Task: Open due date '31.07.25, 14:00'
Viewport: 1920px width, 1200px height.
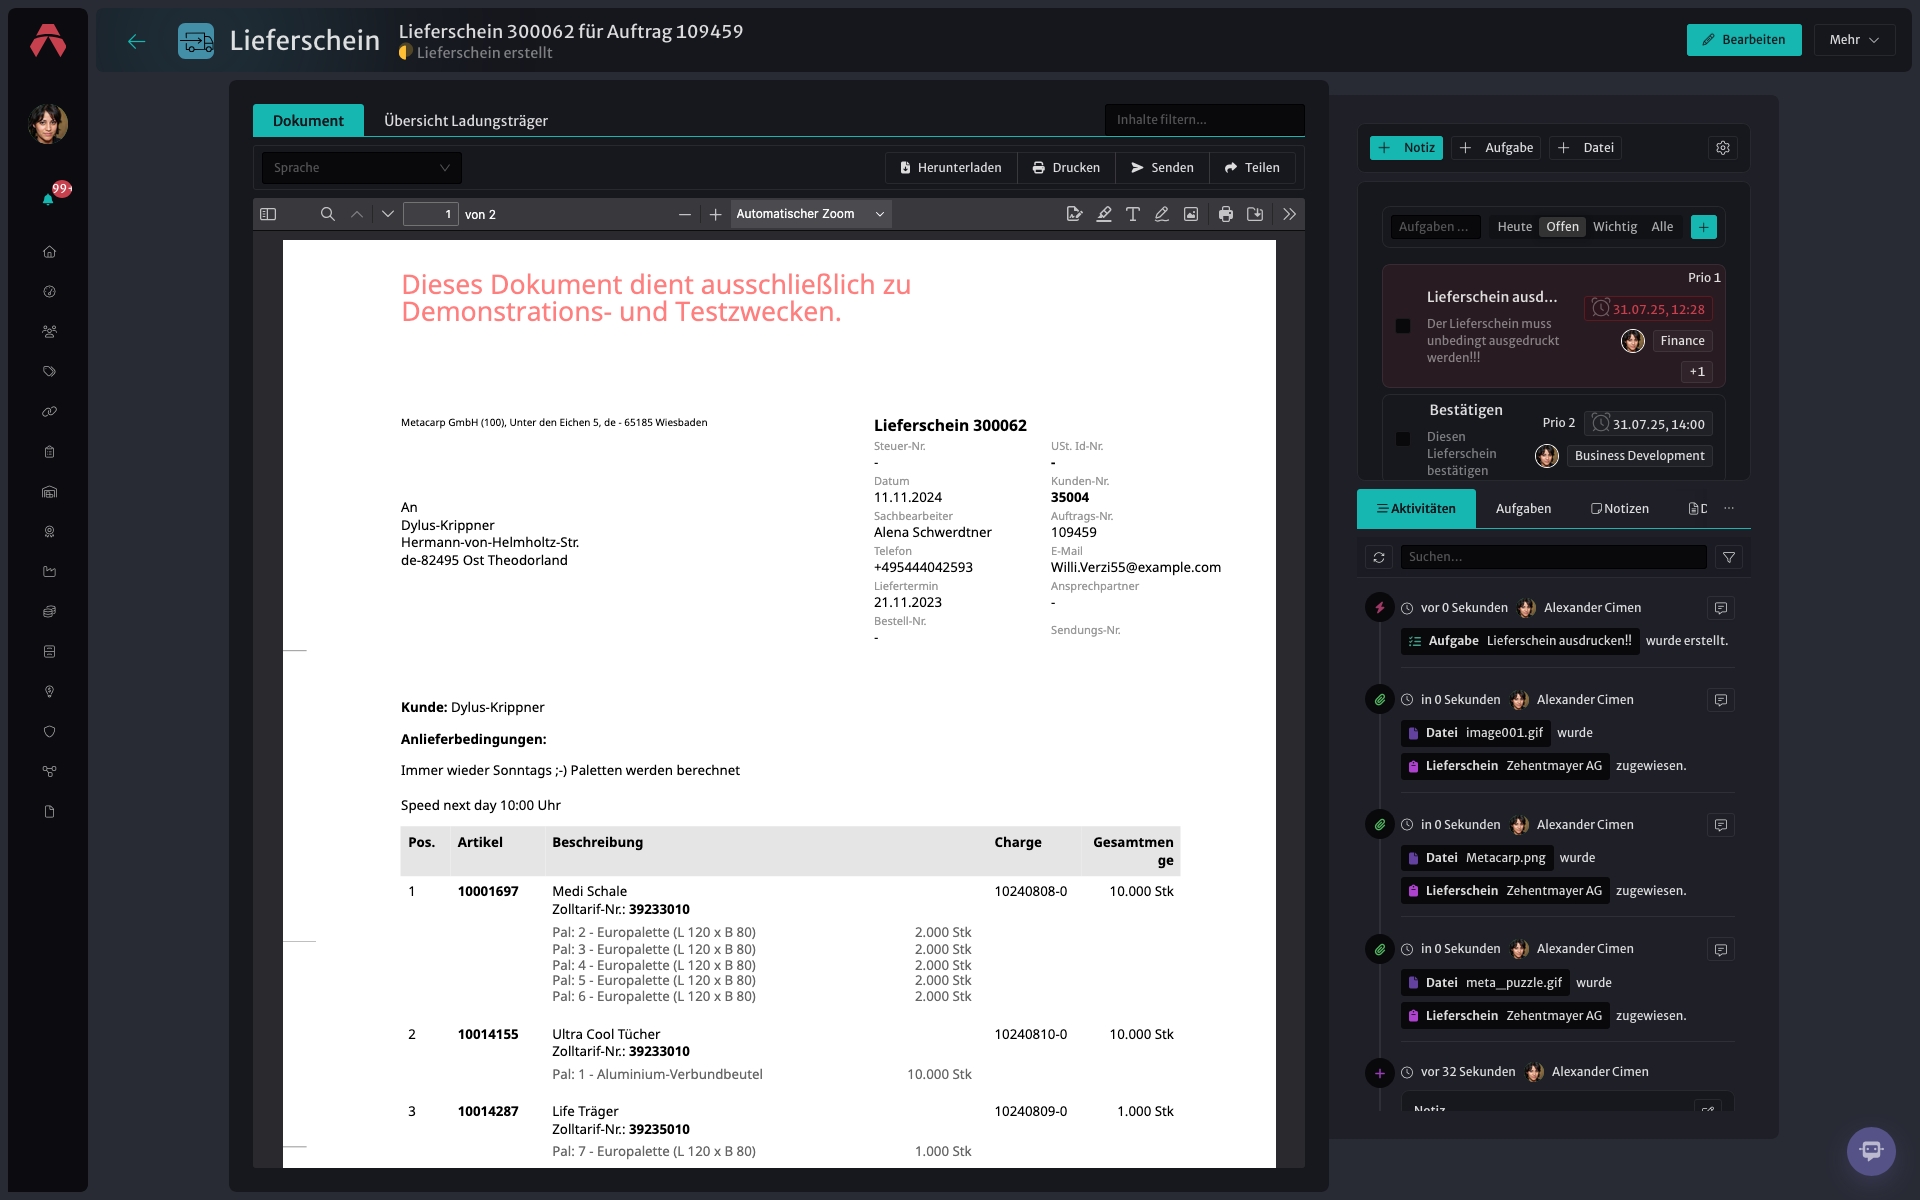Action: click(1649, 424)
